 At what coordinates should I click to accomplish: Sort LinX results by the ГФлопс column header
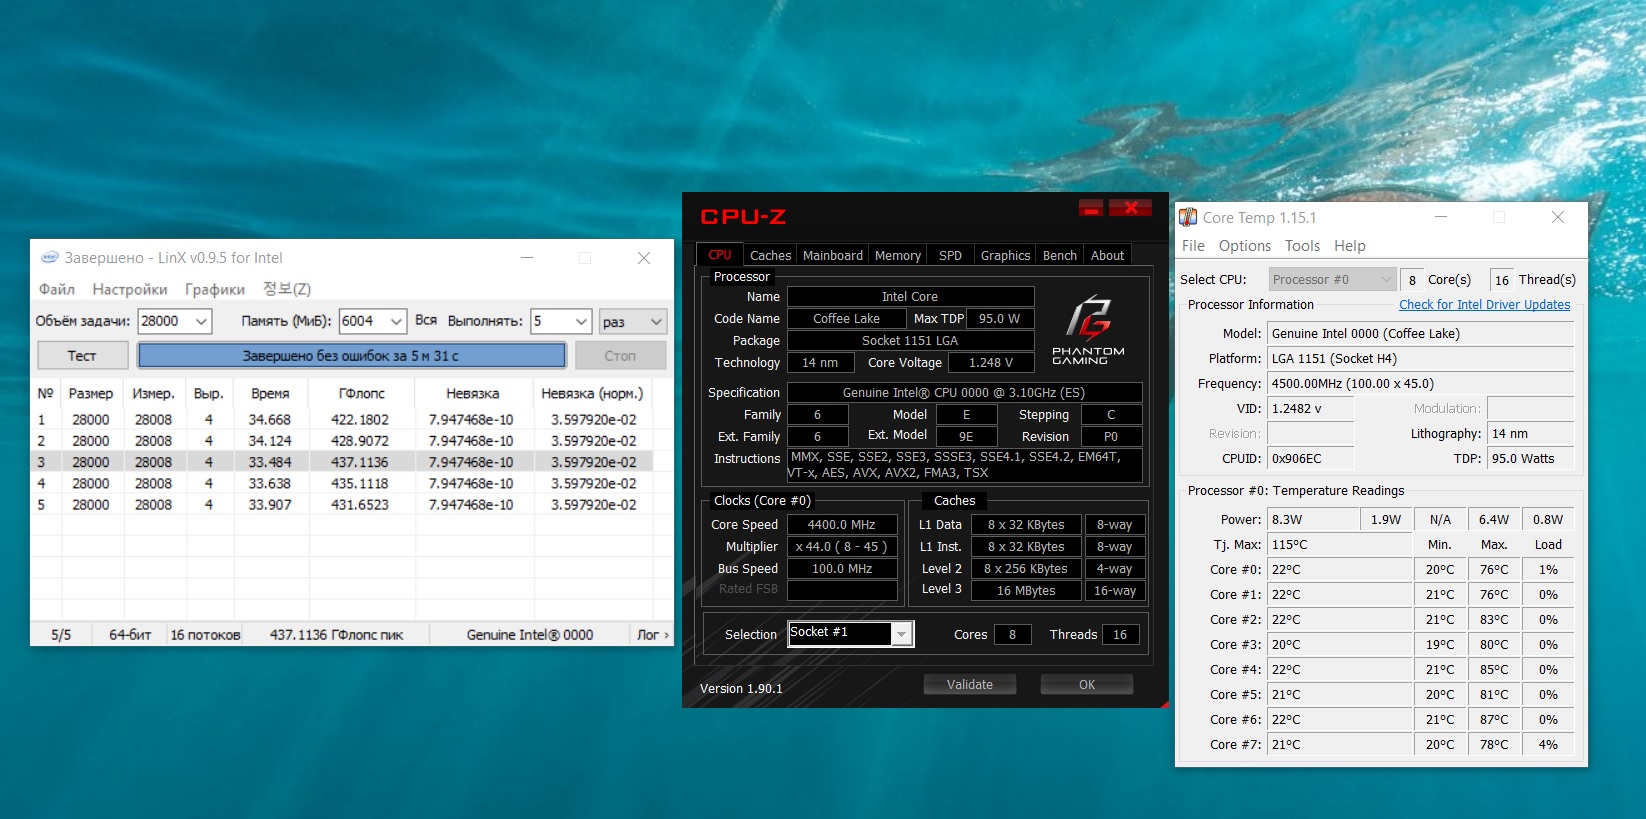point(361,393)
